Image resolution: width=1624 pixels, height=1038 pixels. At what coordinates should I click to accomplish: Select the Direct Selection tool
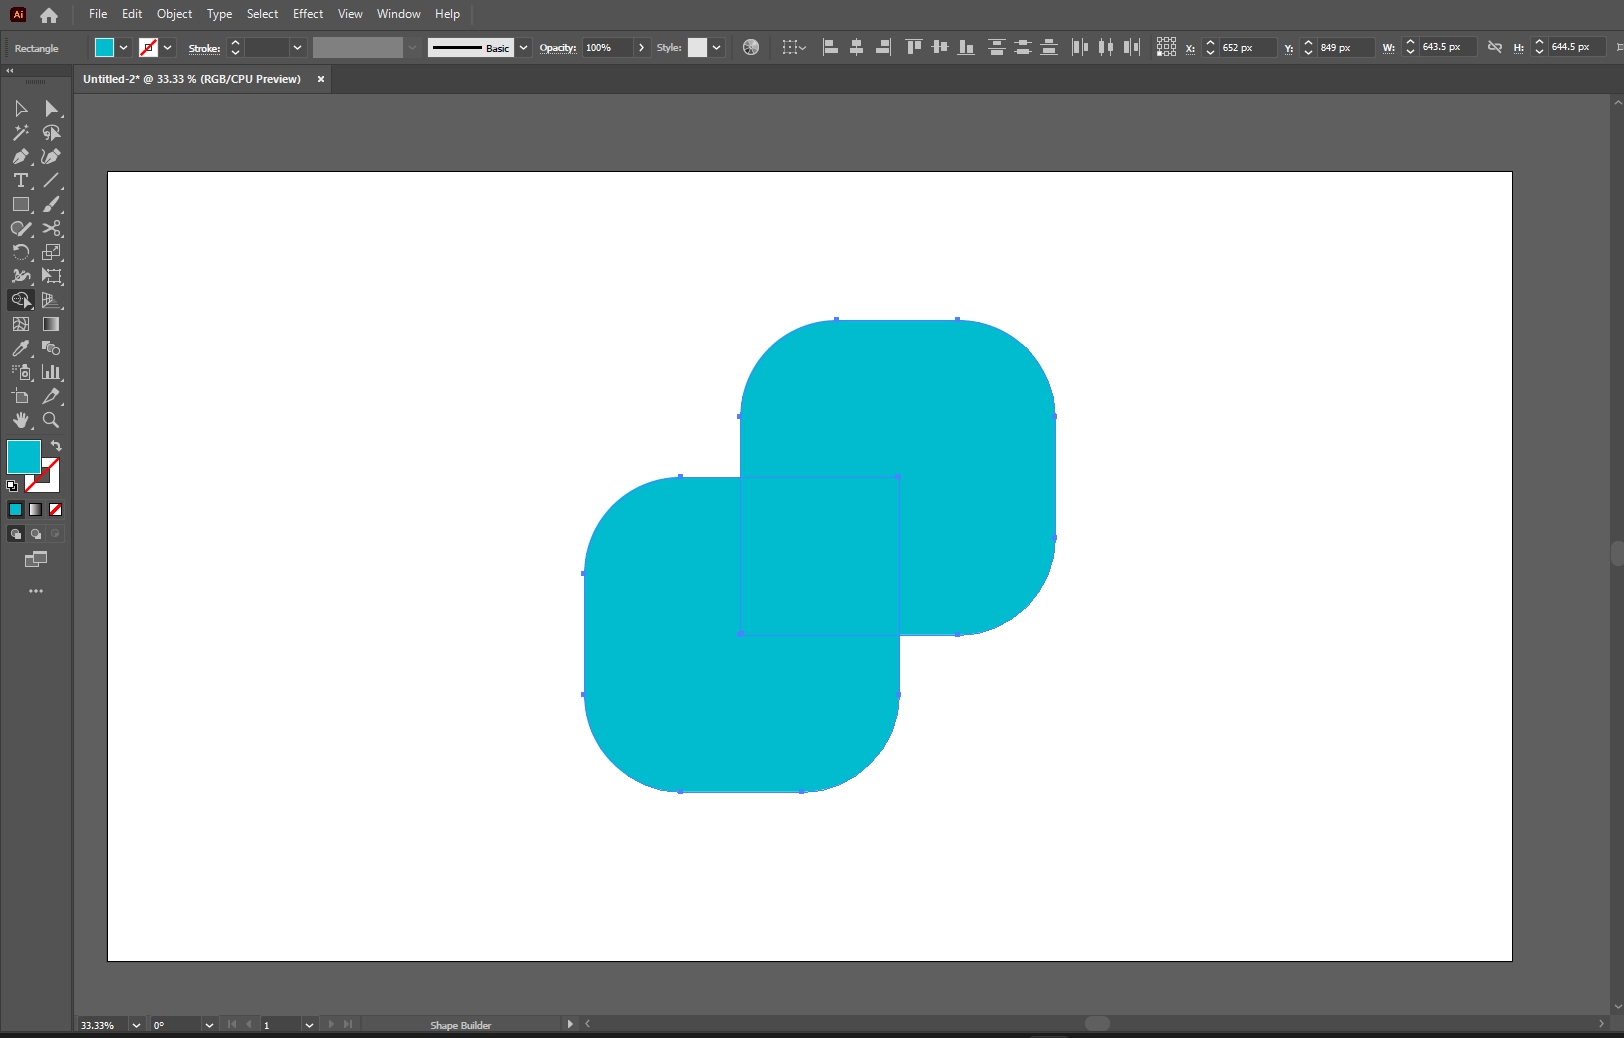[51, 108]
